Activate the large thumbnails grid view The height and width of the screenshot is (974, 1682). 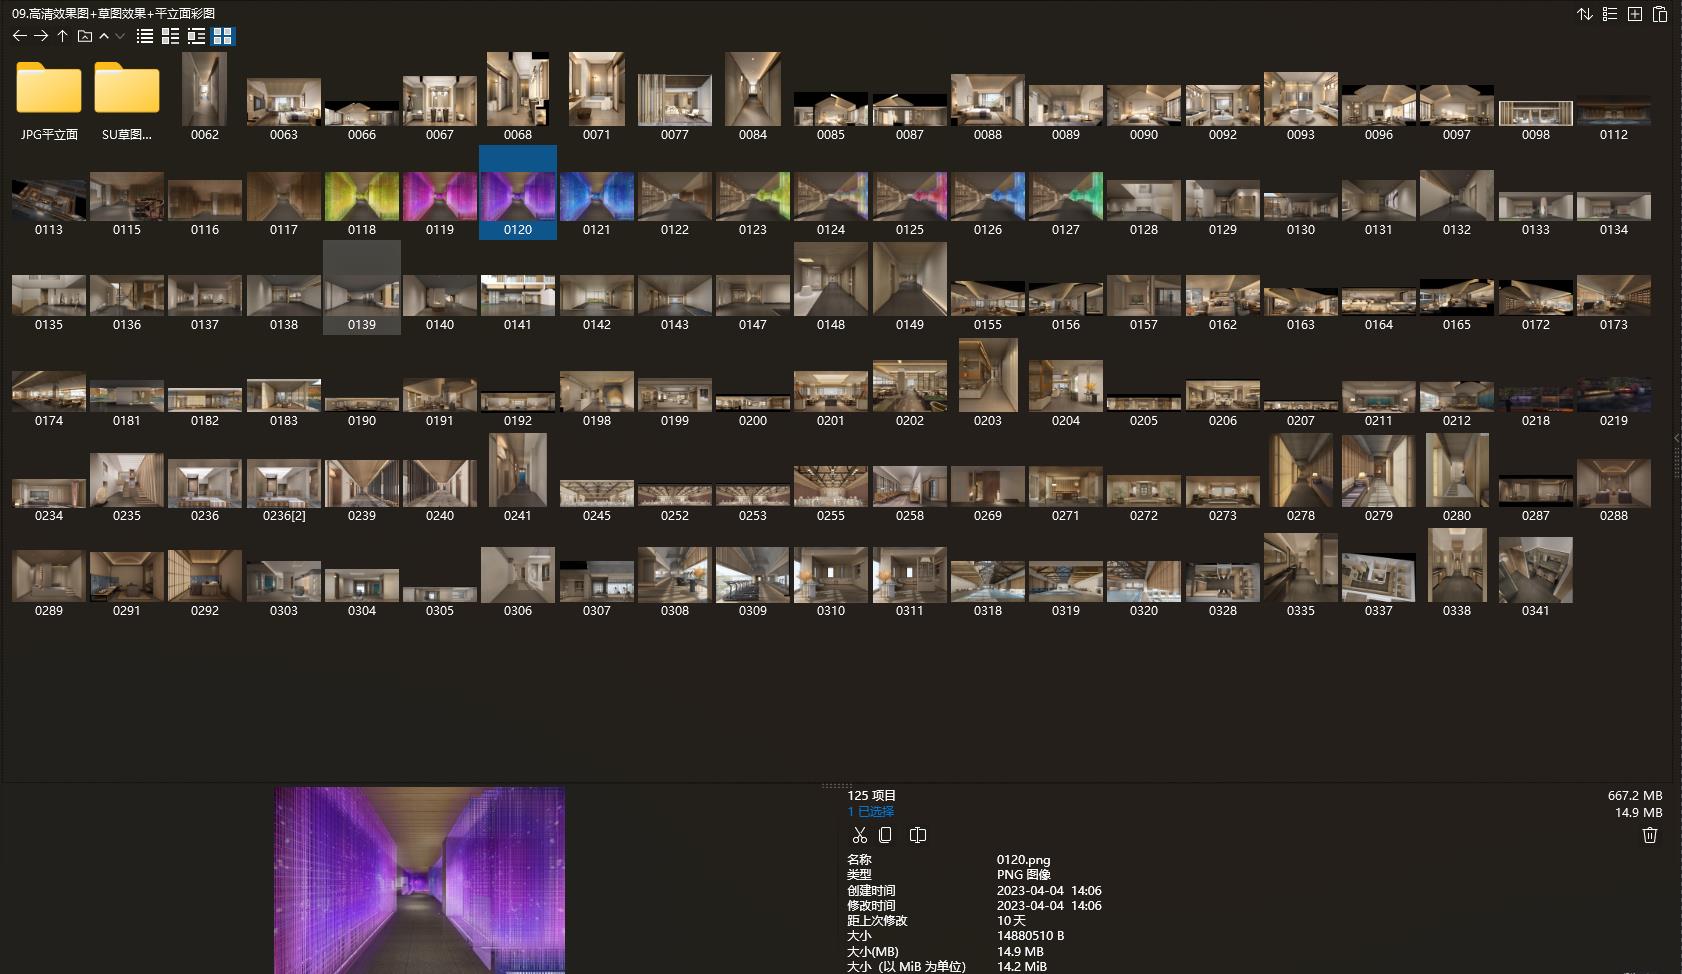click(x=222, y=36)
